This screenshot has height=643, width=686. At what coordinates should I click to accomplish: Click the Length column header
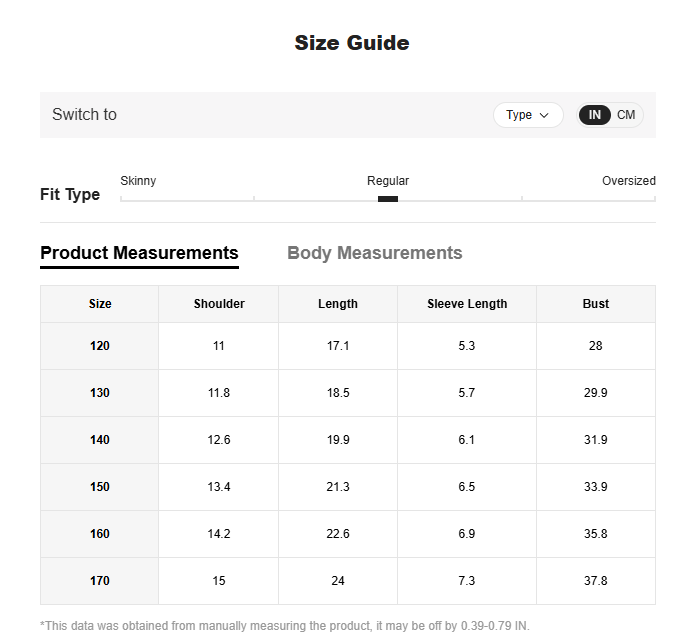coord(338,304)
